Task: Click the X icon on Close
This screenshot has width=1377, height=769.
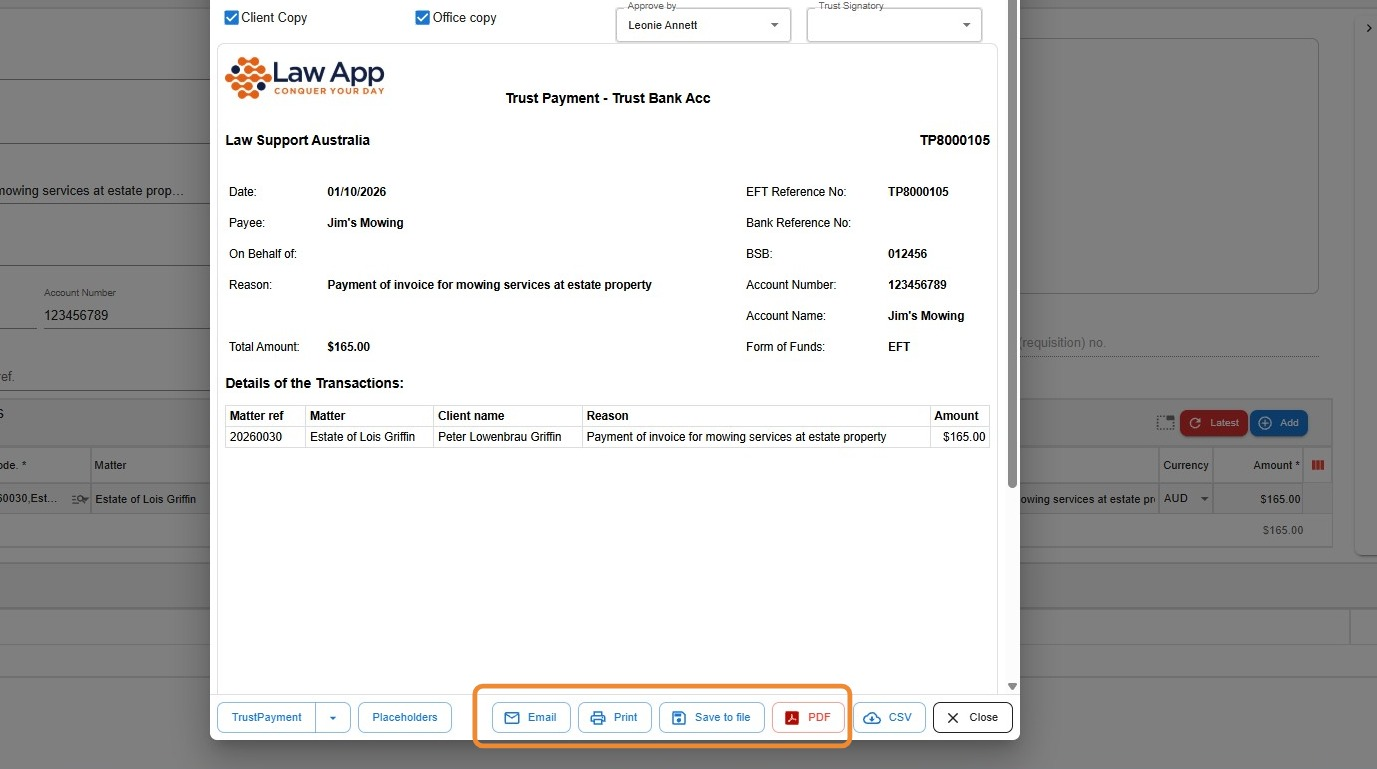Action: [x=953, y=718]
